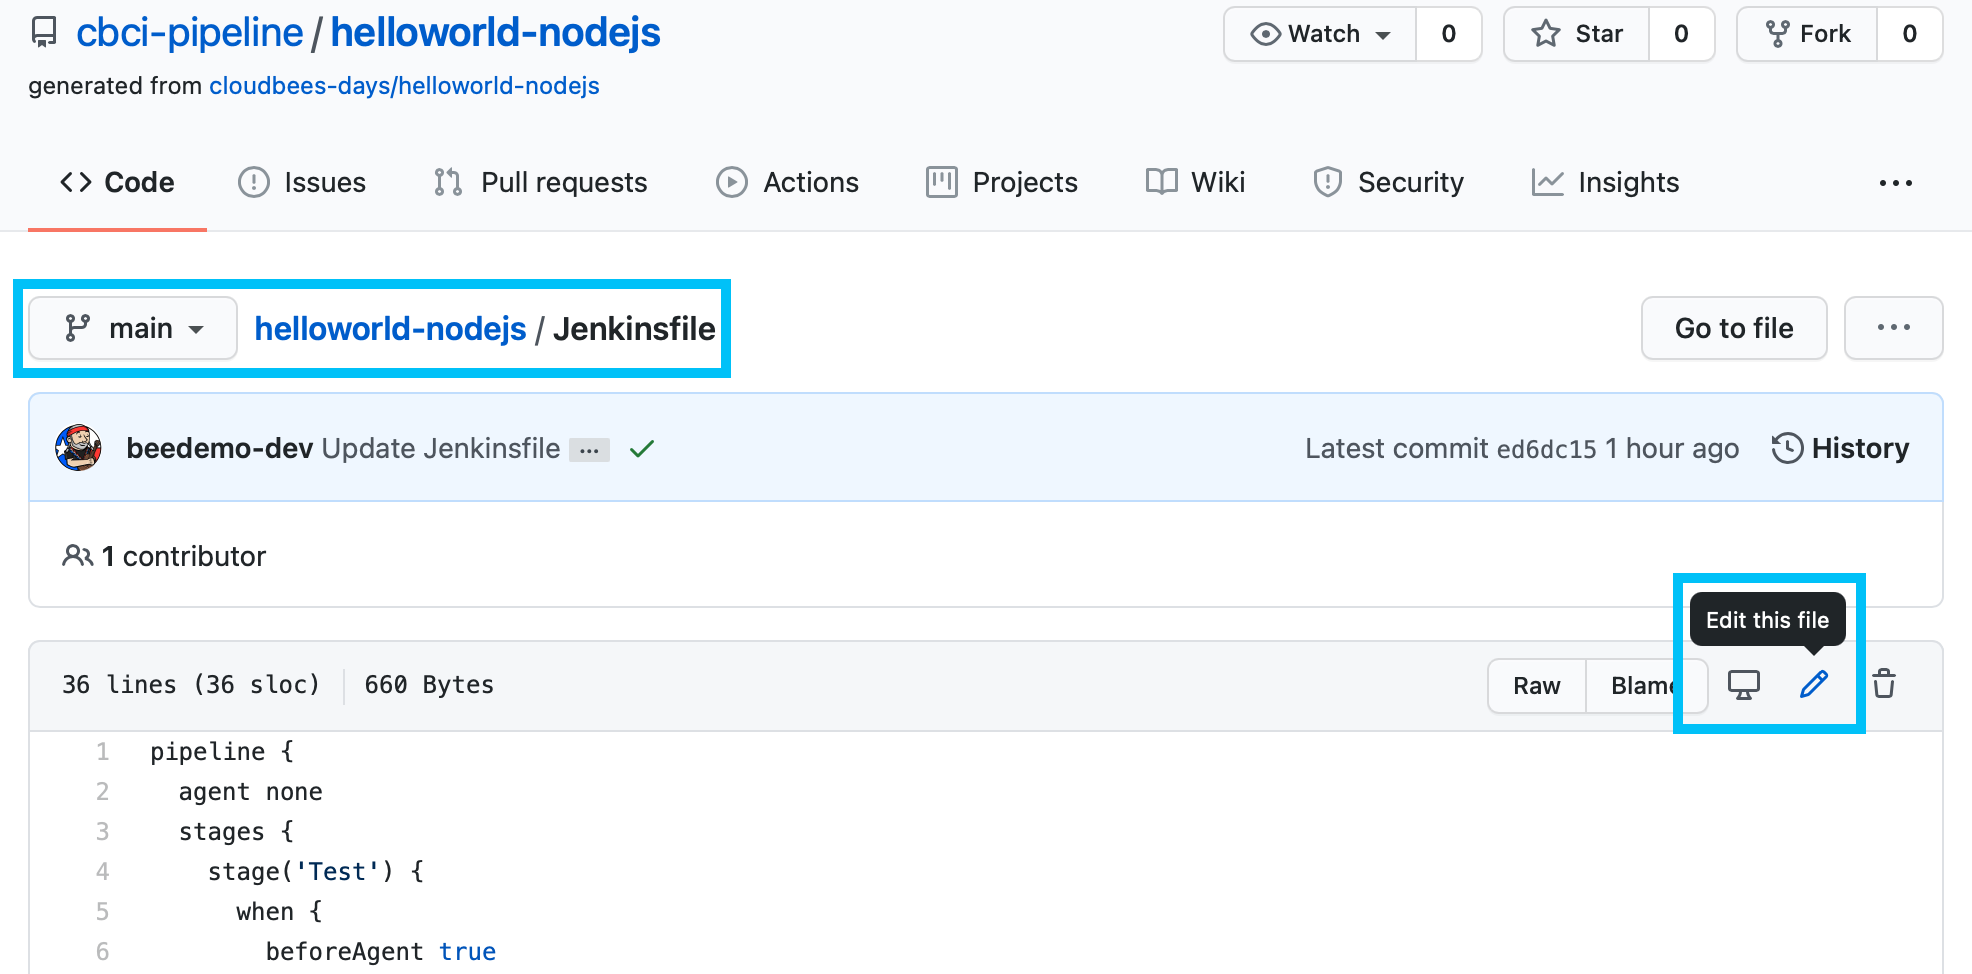Click the trash icon to delete this file
Viewport: 1972px width, 974px height.
[1884, 685]
